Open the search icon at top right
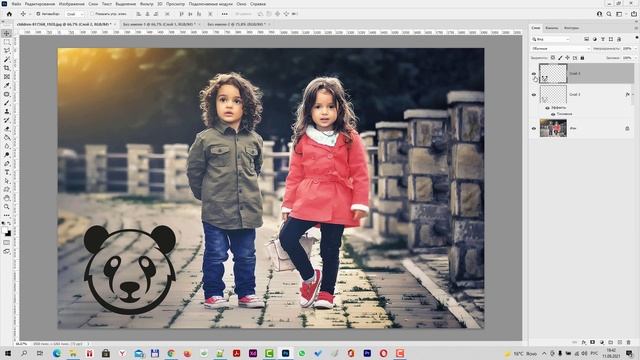Image resolution: width=640 pixels, height=360 pixels. 609,14
